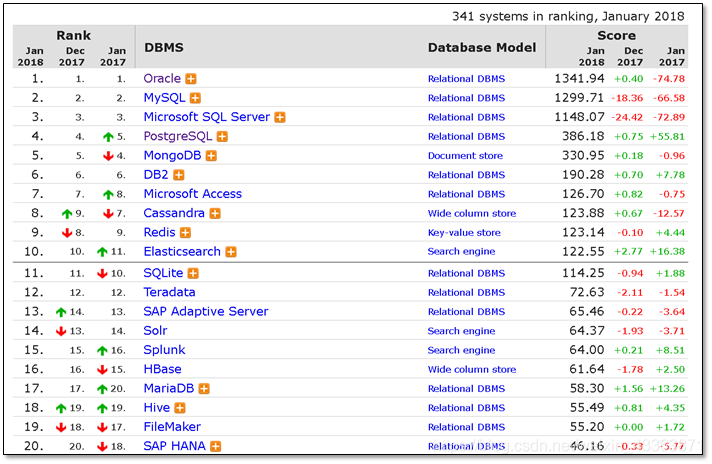
Task: Click red down arrow in MongoDB row
Action: (x=108, y=156)
